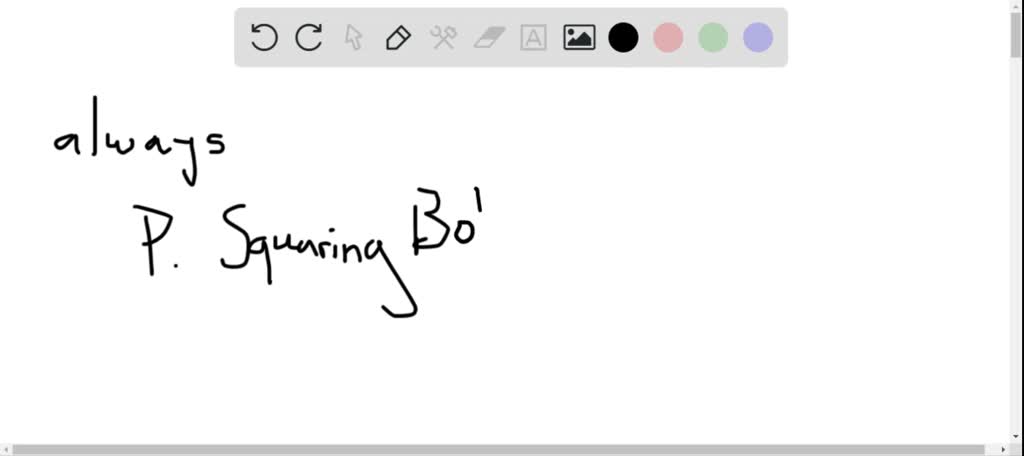The image size is (1024, 456).
Task: Switch ink color to pink
Action: (668, 38)
